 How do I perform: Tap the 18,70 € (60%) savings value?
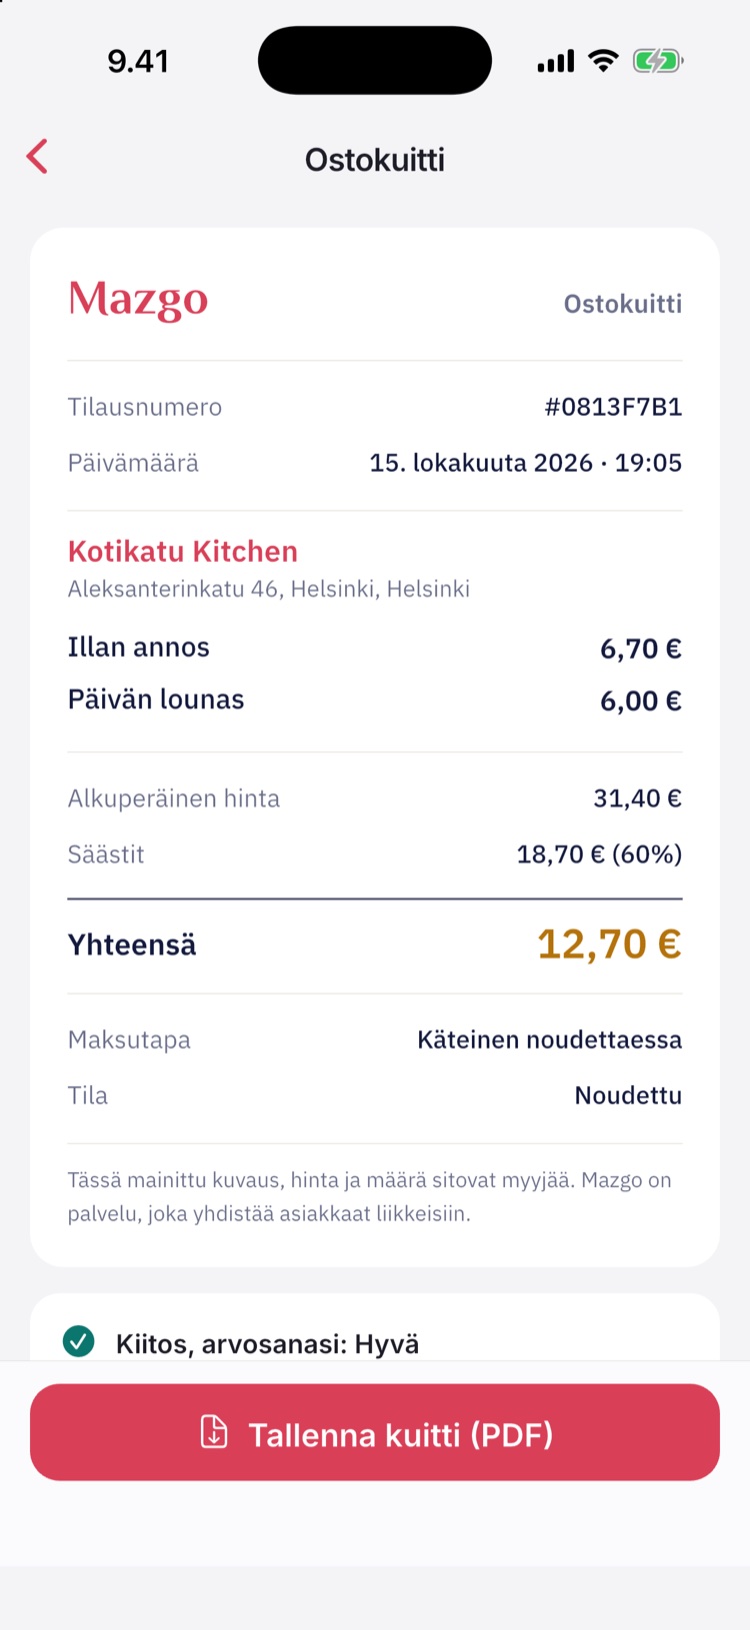[599, 855]
